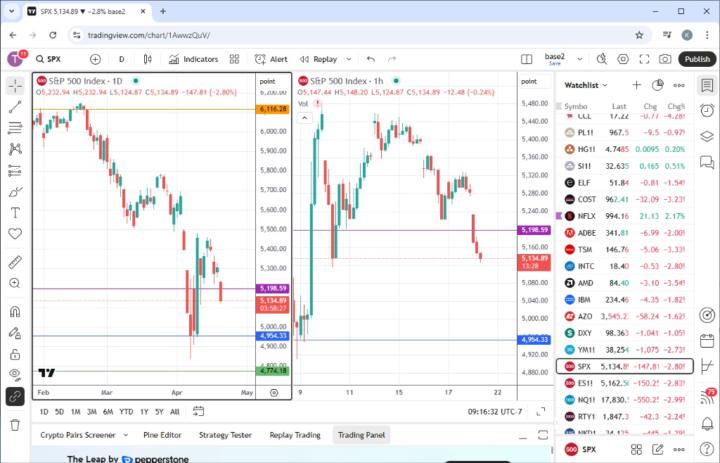Expand the manage layouts dropdown arrow

(x=579, y=59)
